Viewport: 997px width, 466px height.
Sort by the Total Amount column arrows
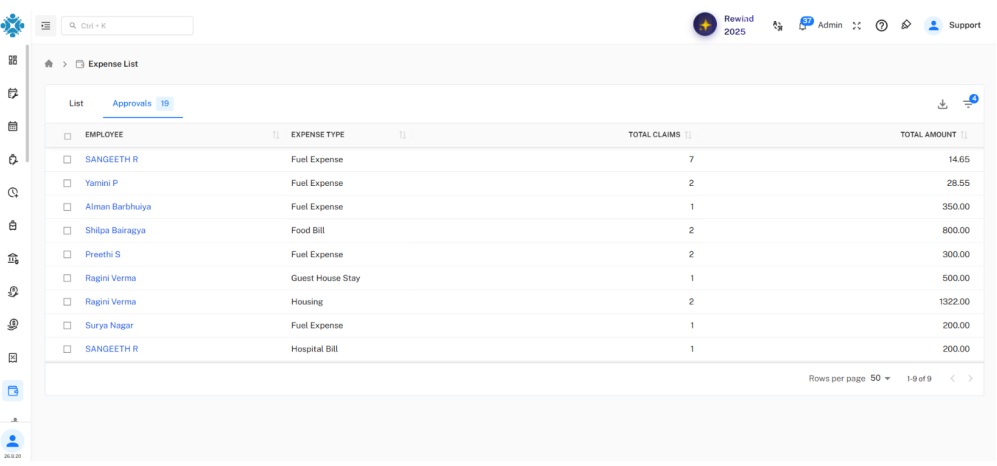(x=964, y=135)
